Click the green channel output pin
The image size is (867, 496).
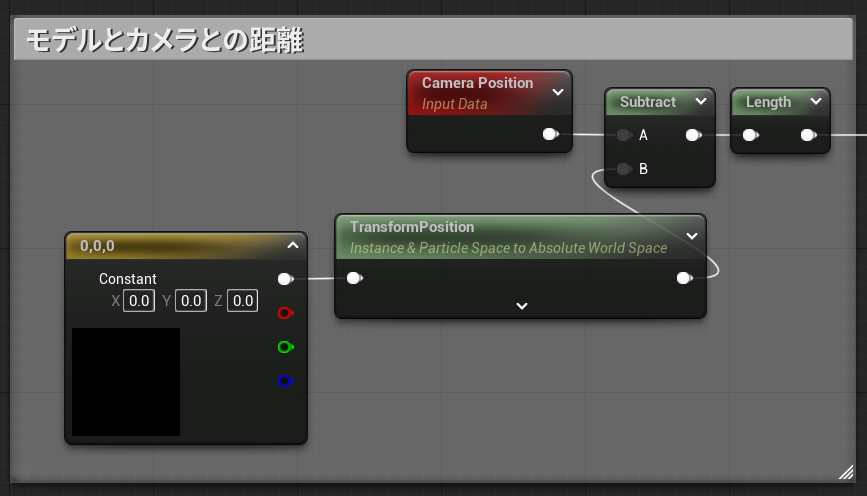pos(285,347)
